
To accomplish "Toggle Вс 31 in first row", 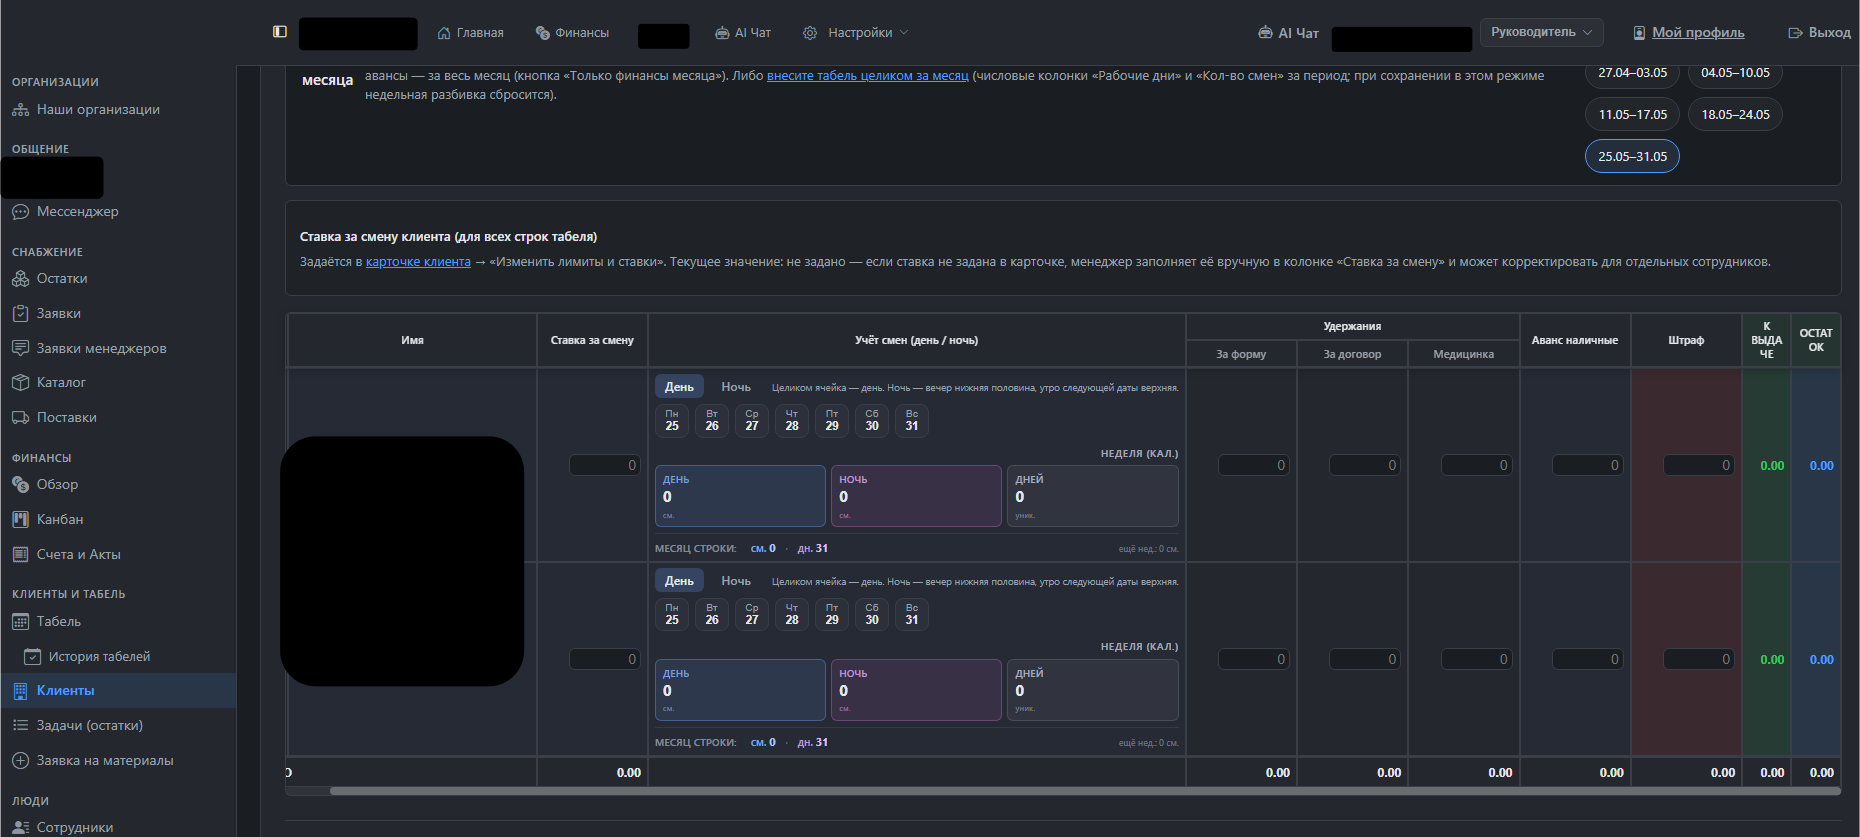I will tap(912, 421).
